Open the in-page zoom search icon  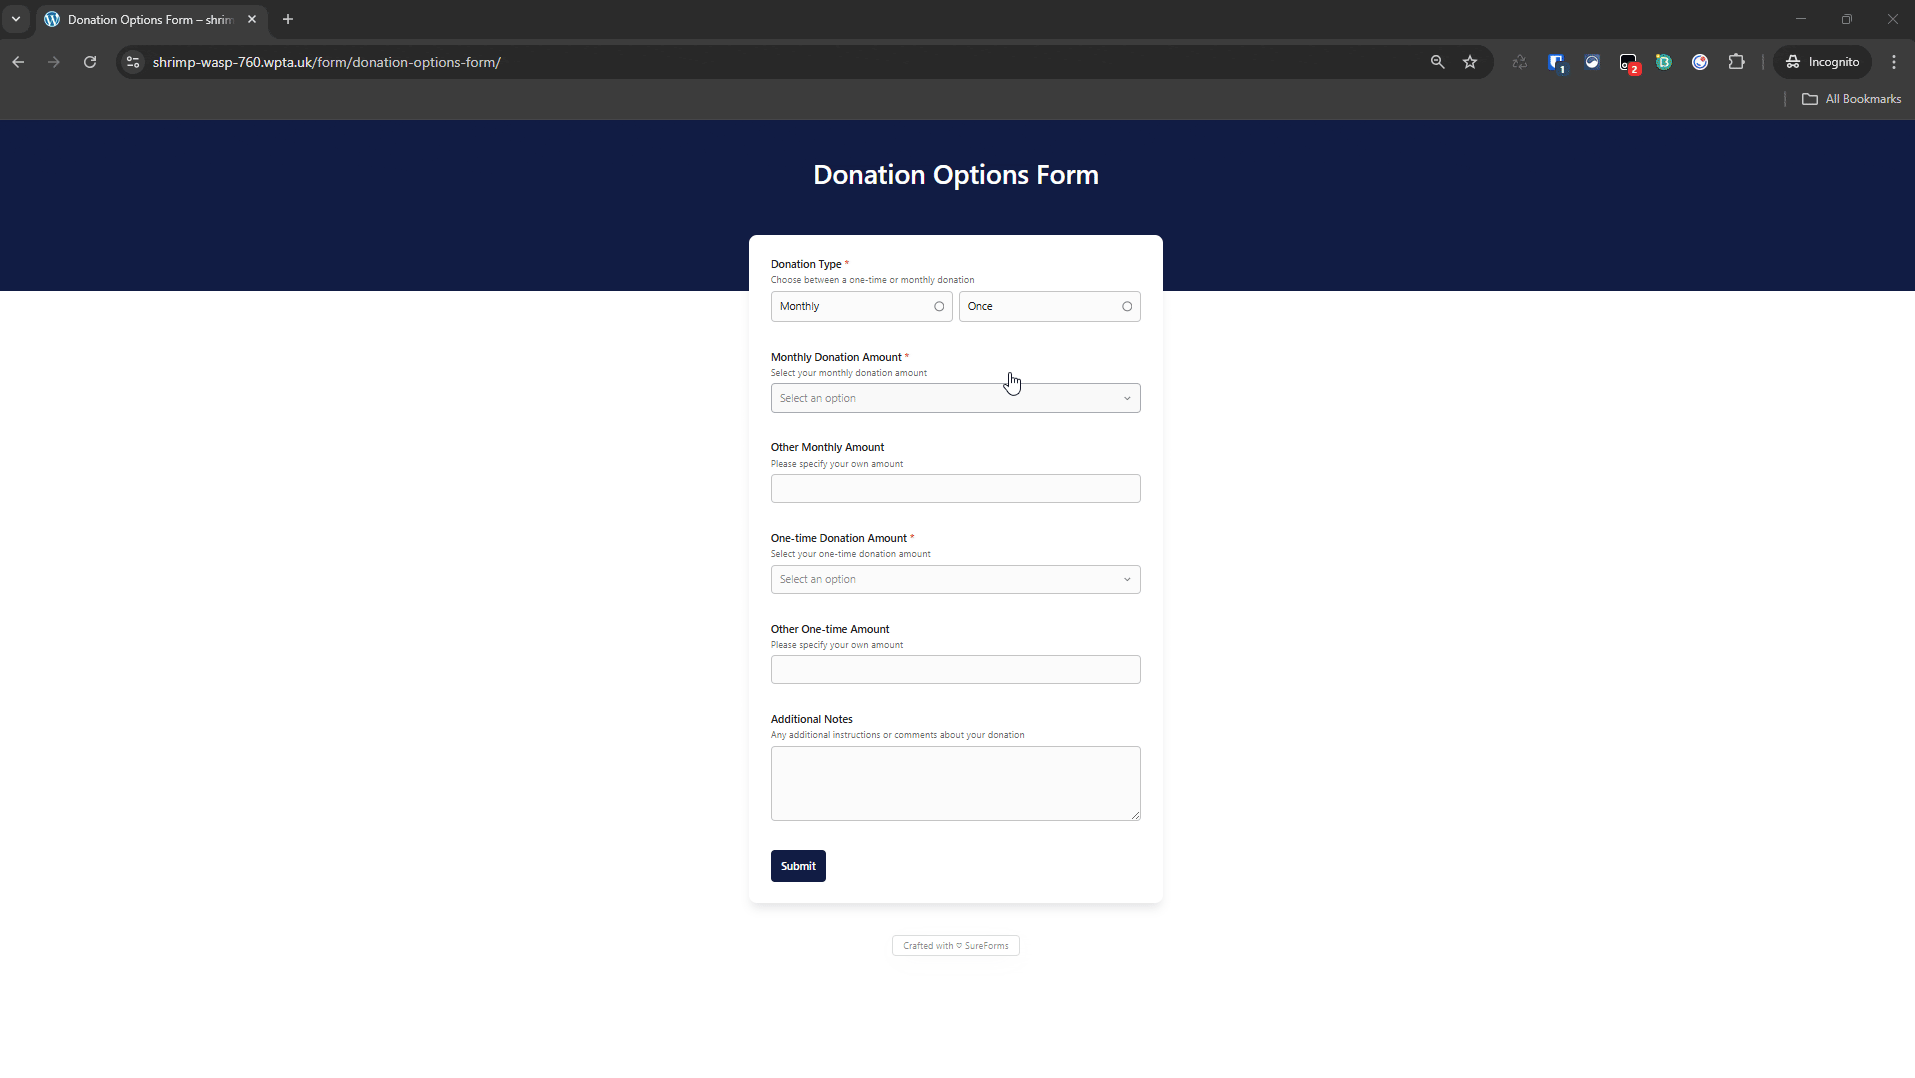coord(1437,62)
